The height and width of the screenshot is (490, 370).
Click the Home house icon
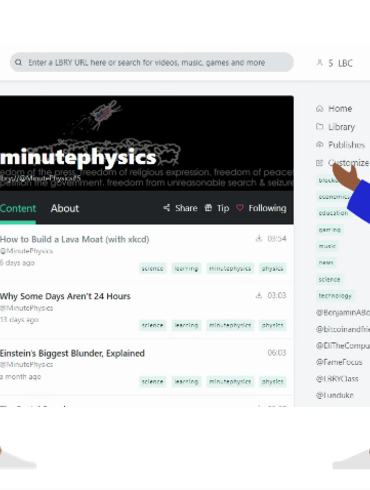click(319, 109)
